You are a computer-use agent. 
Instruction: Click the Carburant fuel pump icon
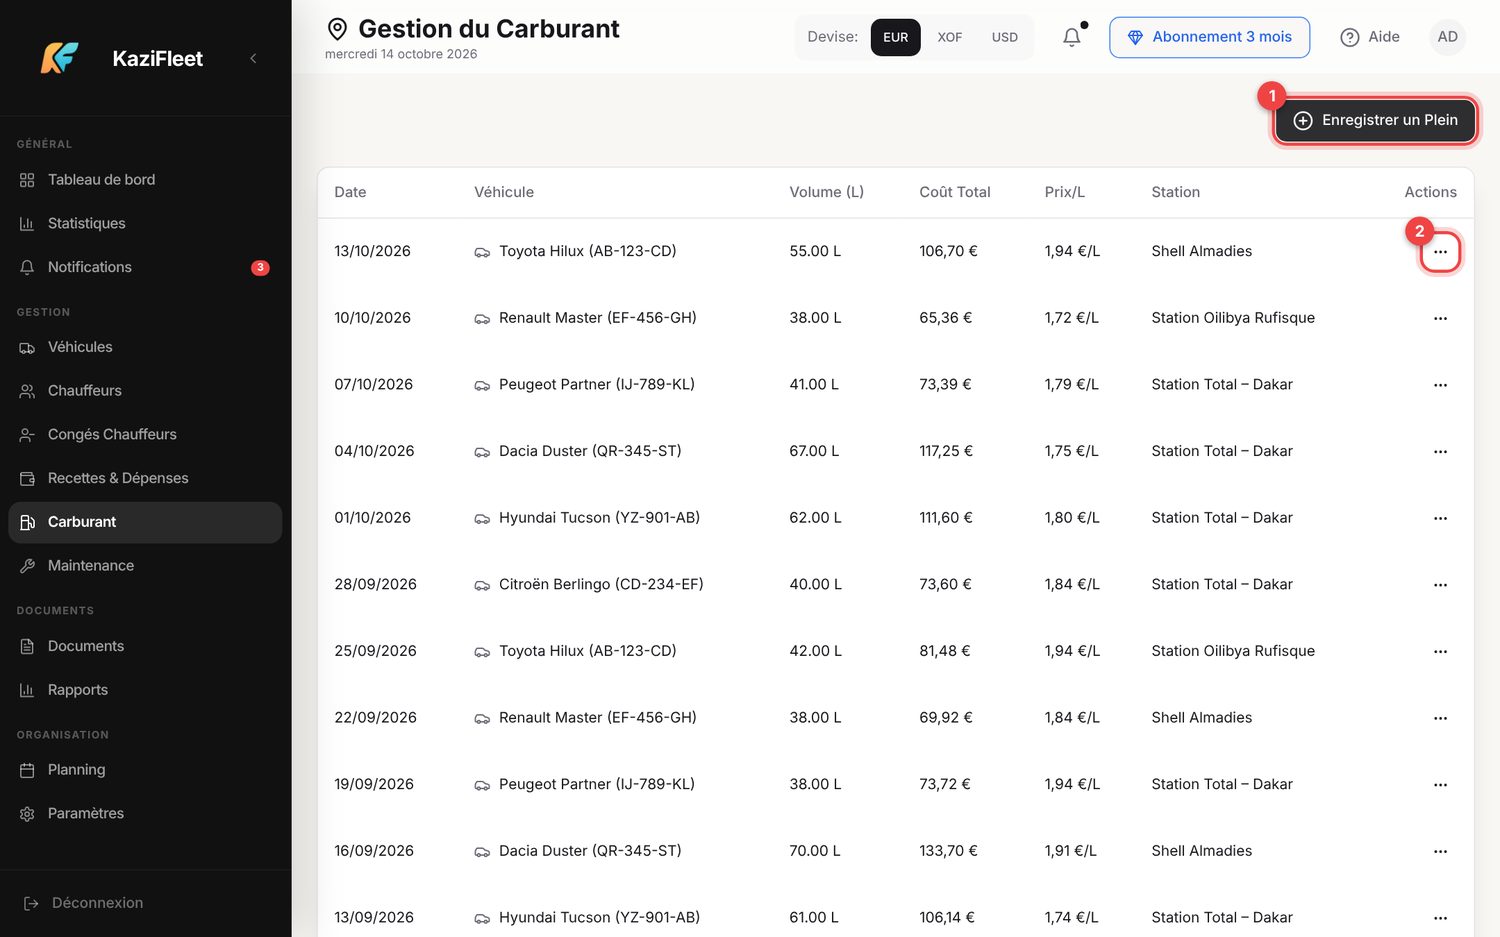[27, 522]
